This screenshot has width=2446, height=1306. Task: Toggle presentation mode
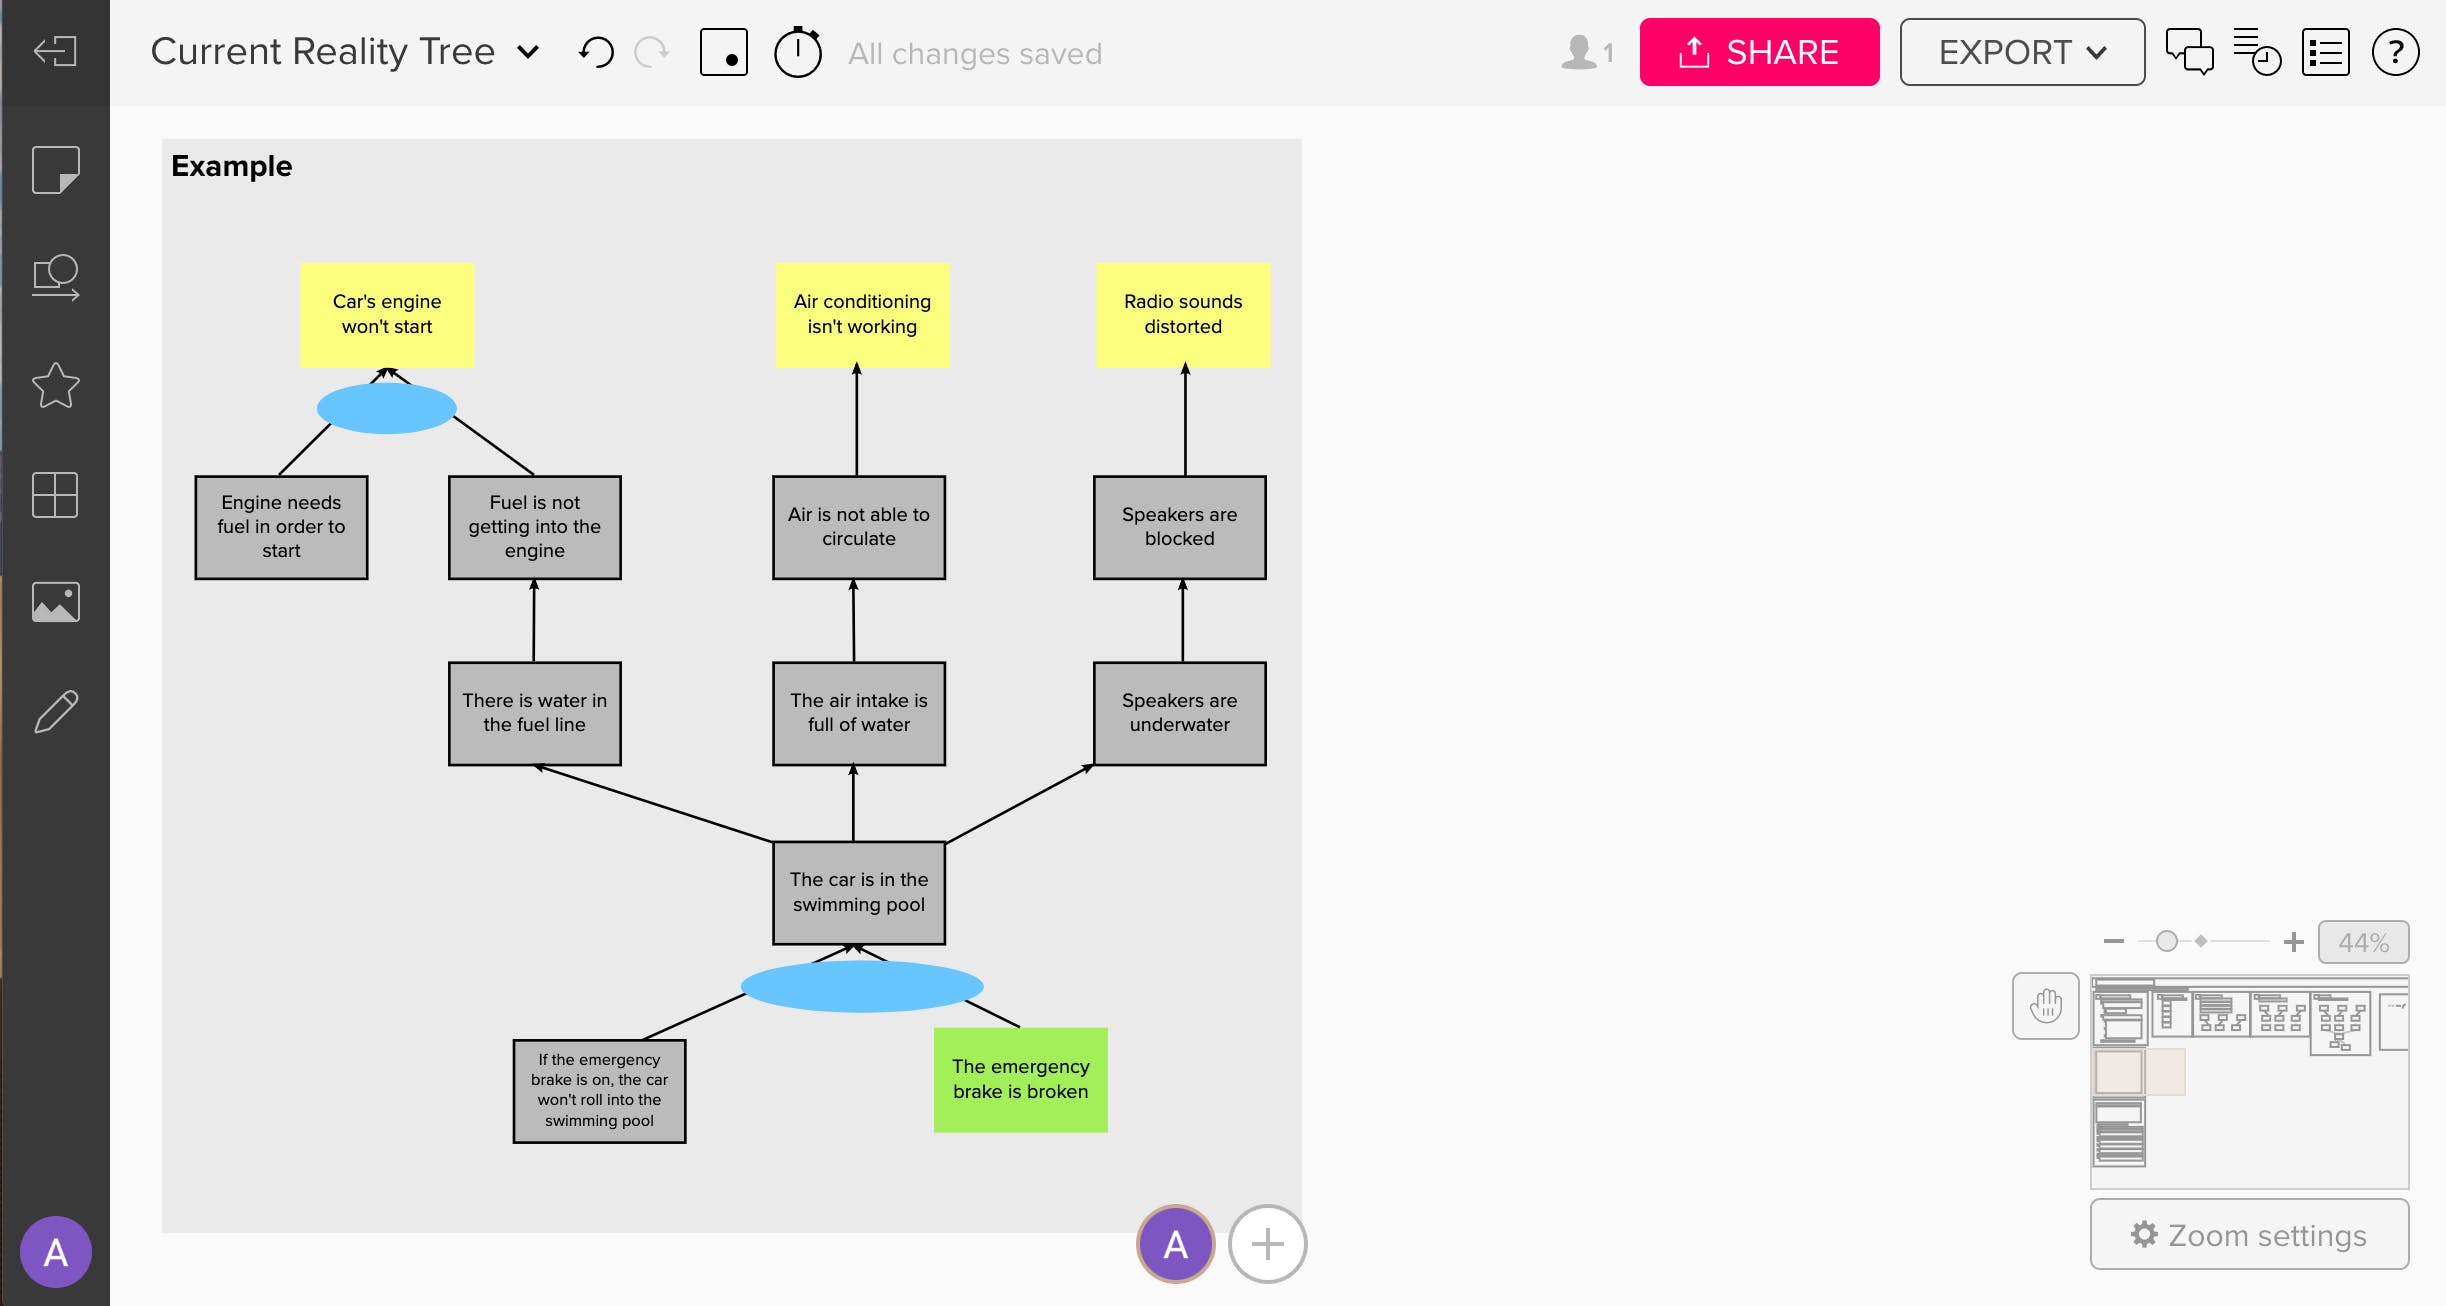point(725,53)
